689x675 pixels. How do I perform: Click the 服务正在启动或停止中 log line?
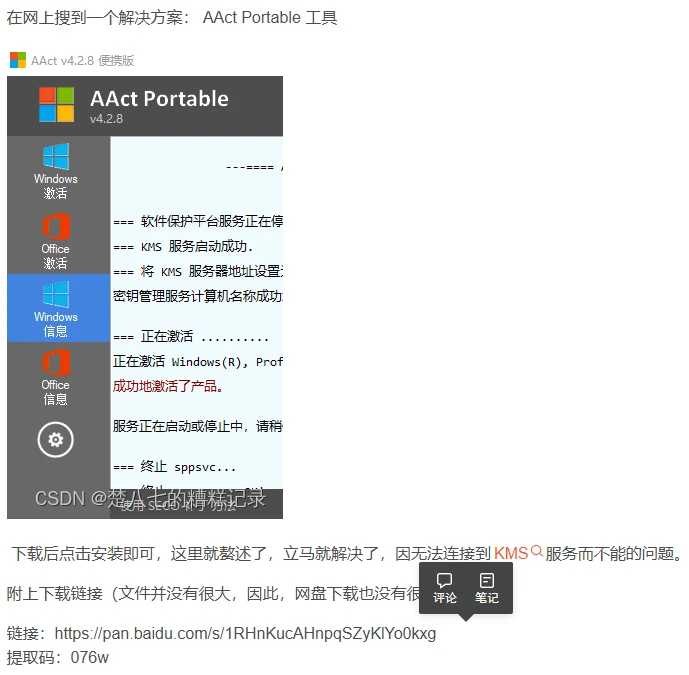tap(198, 426)
